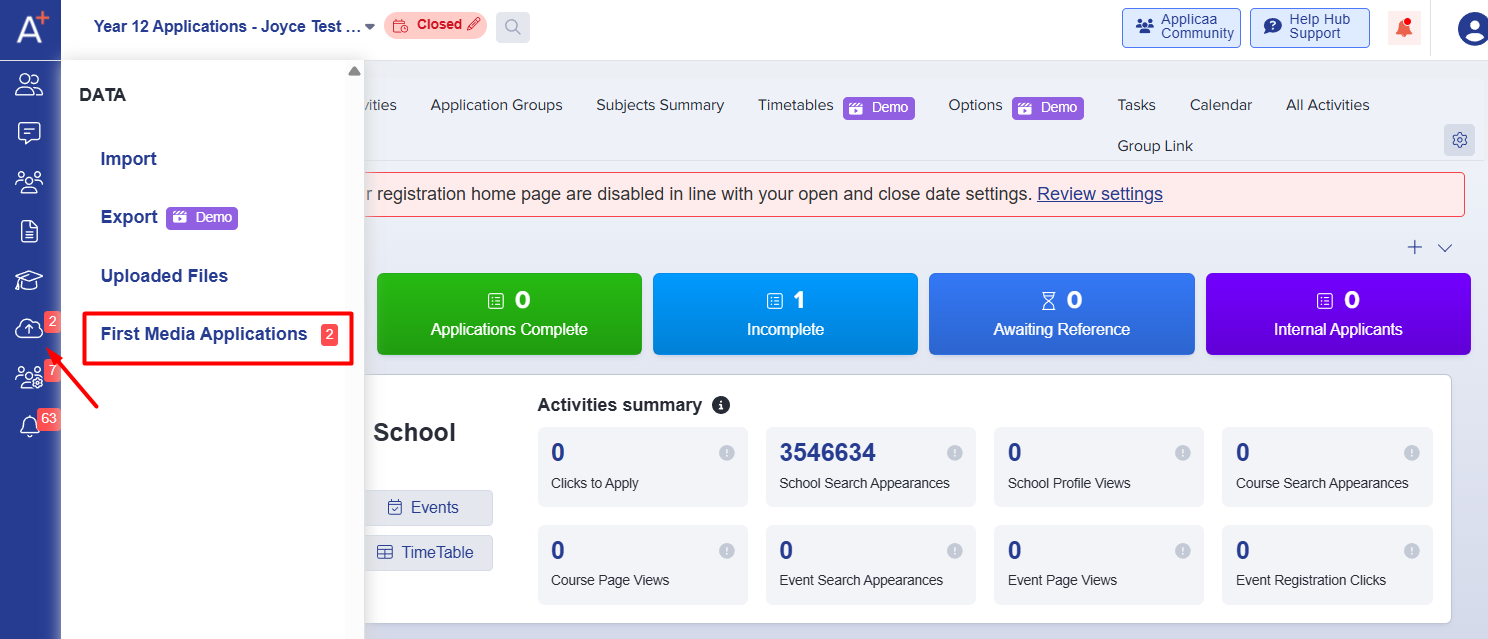Click info icon beside Activities summary

pos(720,405)
